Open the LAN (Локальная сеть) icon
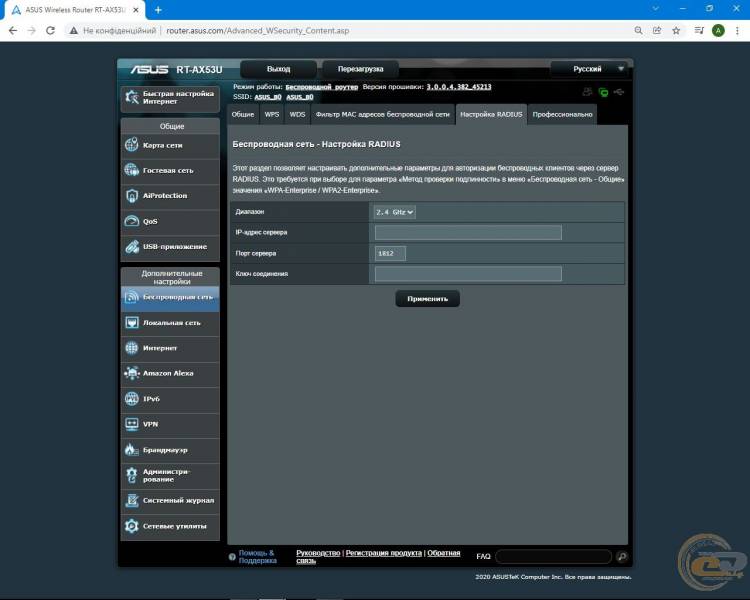 pos(132,322)
